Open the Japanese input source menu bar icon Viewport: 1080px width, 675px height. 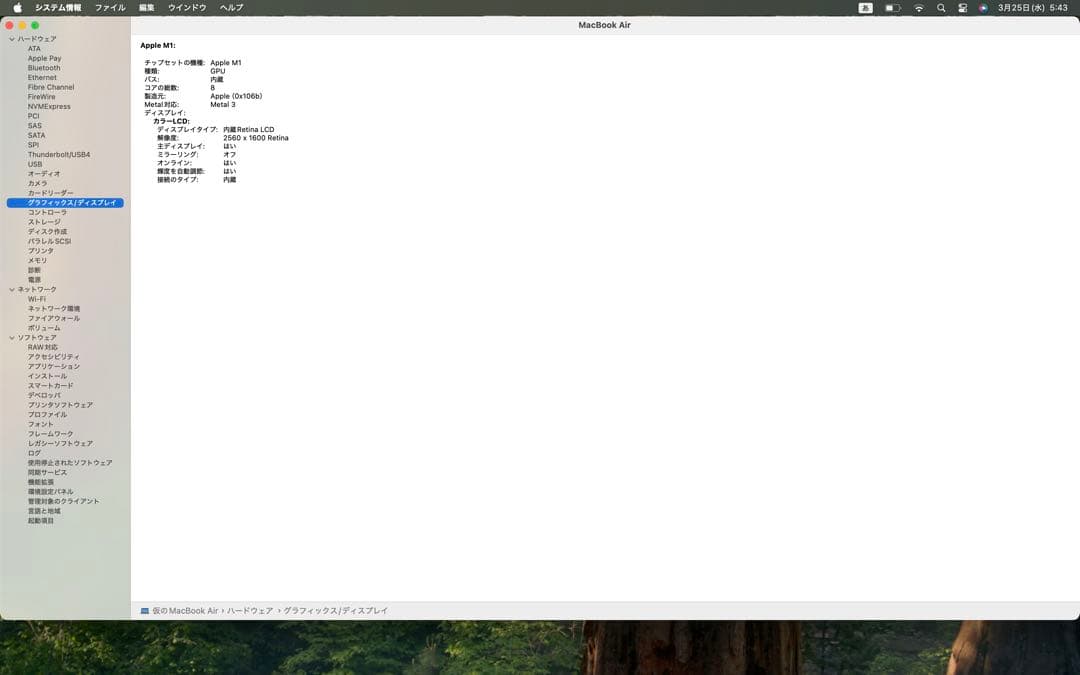tap(866, 8)
